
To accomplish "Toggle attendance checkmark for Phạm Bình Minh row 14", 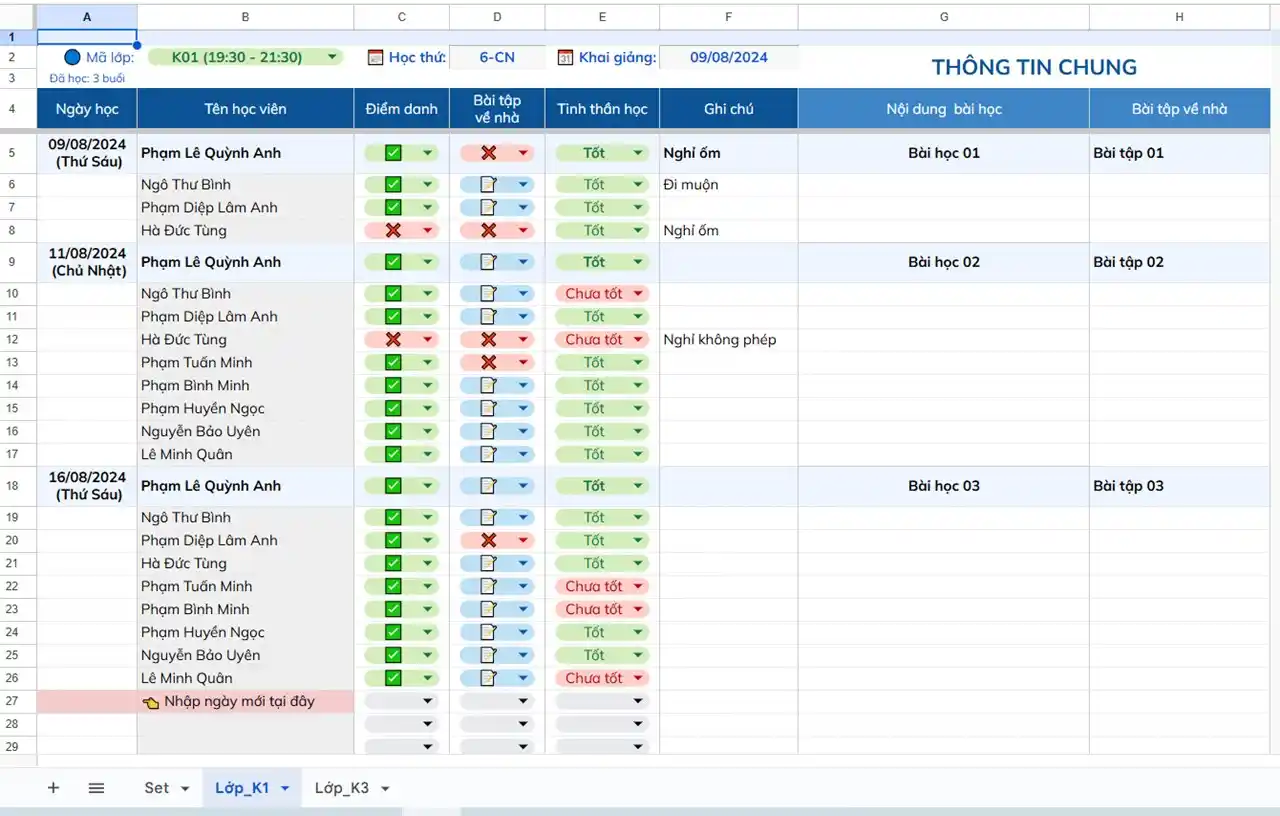I will click(x=393, y=385).
